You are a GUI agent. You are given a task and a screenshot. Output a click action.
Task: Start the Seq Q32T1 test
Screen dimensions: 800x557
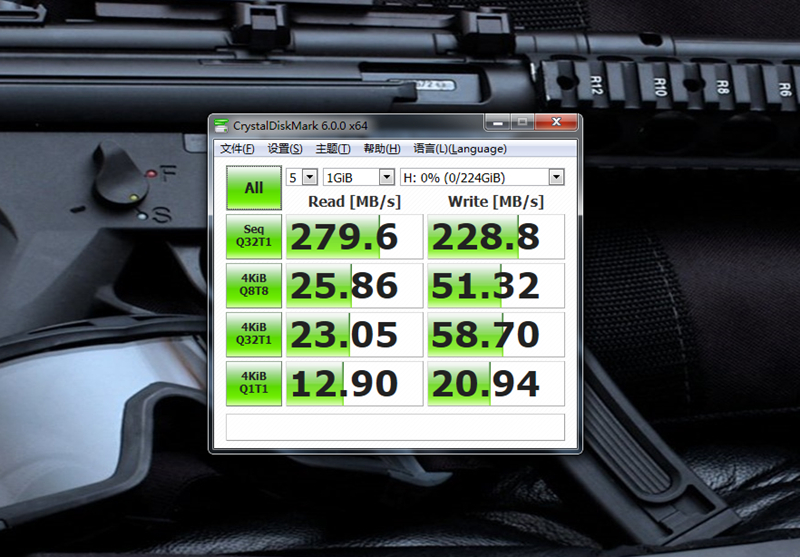pos(254,236)
